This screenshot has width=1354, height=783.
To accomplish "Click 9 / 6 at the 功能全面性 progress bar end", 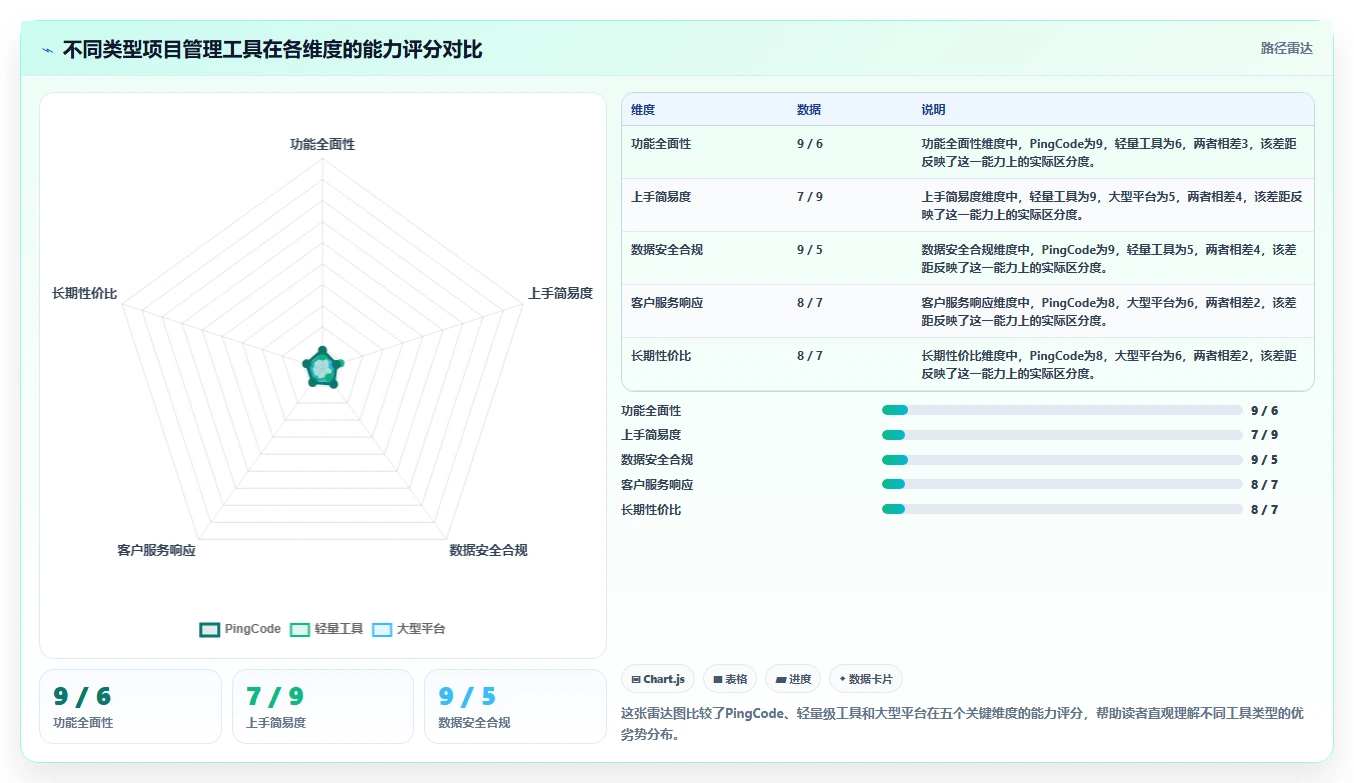I will (1264, 411).
